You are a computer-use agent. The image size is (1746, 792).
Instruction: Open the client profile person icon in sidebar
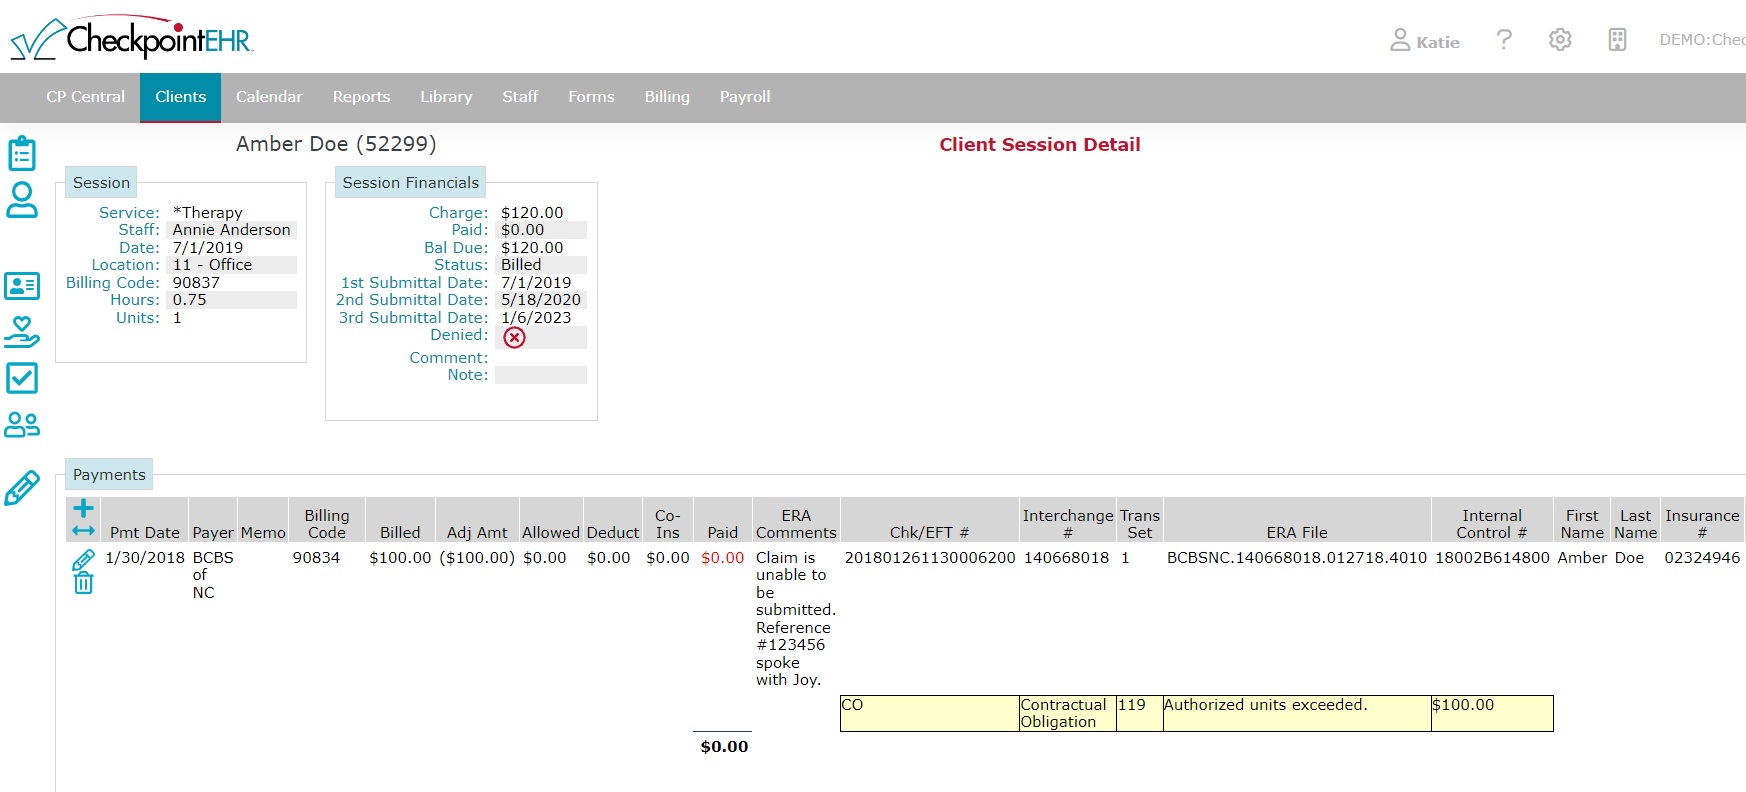click(22, 200)
